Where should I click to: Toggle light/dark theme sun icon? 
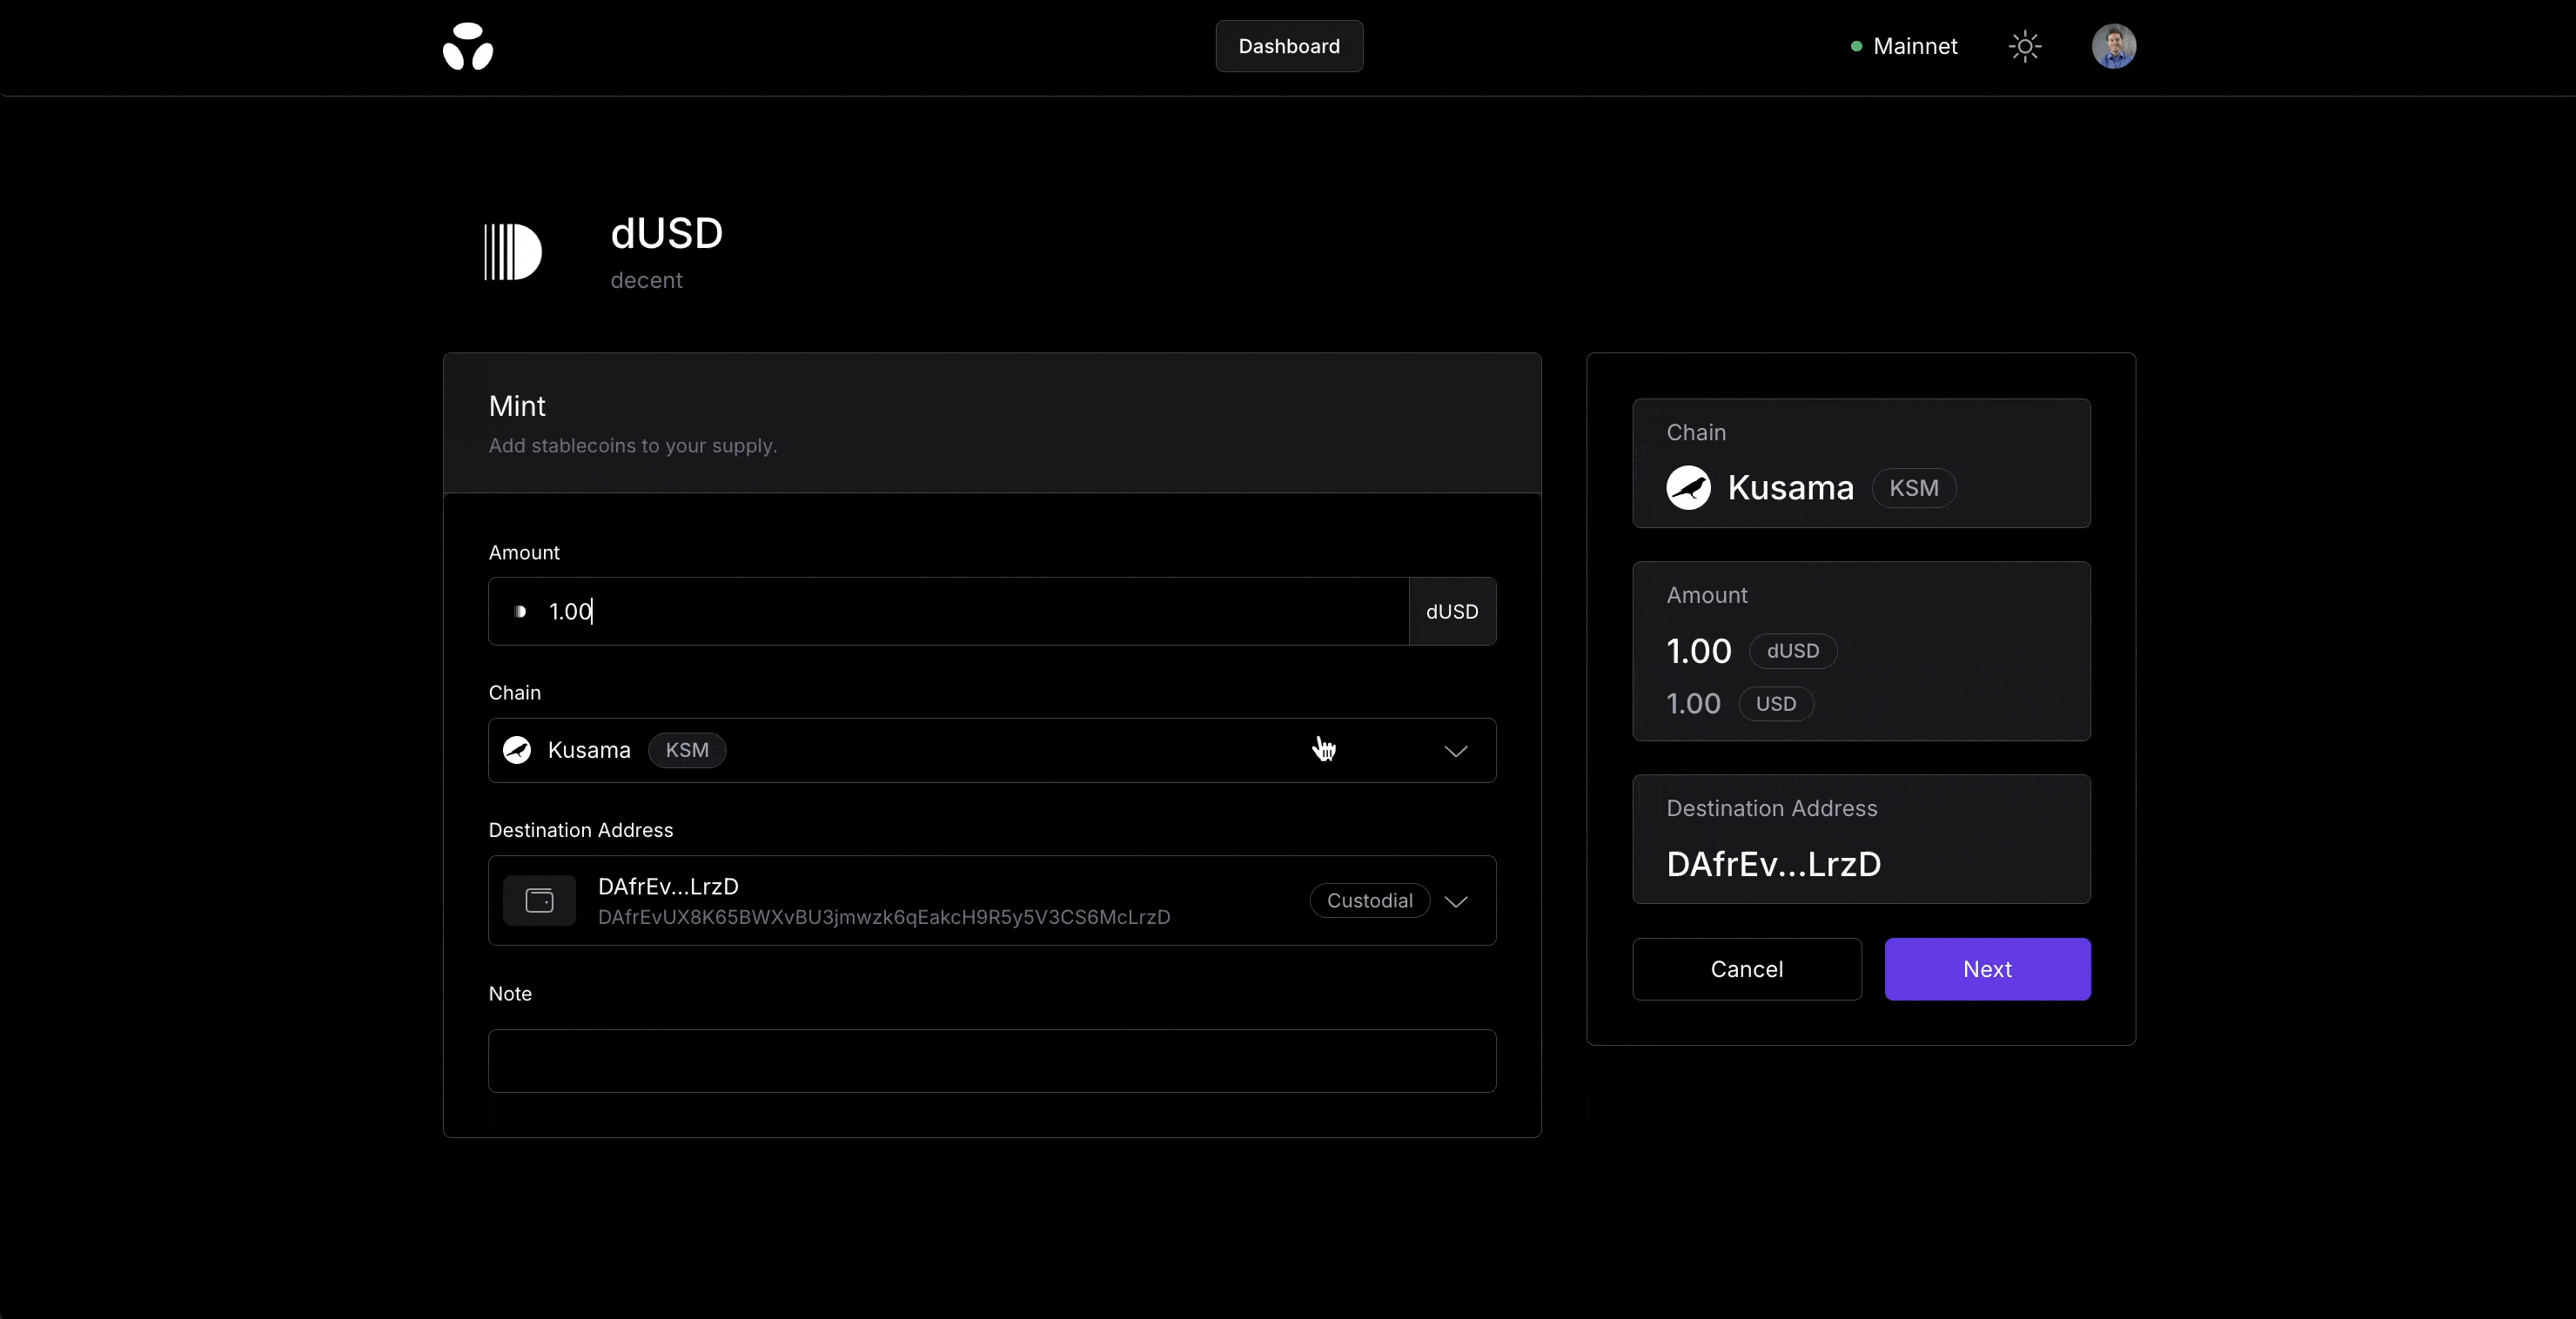point(2024,46)
